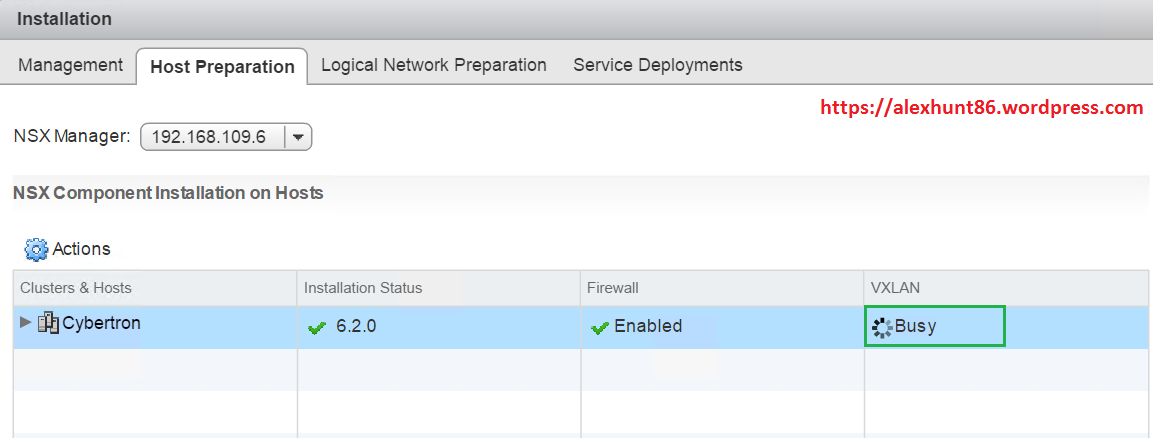Click the alexhunt86.wordpress.com link
The image size is (1153, 438).
tap(981, 107)
